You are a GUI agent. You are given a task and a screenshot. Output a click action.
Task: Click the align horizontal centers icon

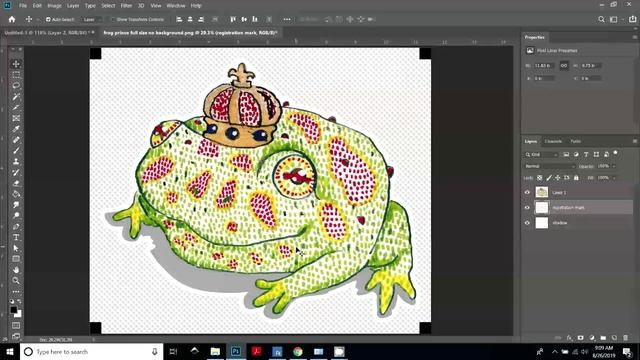click(x=190, y=19)
